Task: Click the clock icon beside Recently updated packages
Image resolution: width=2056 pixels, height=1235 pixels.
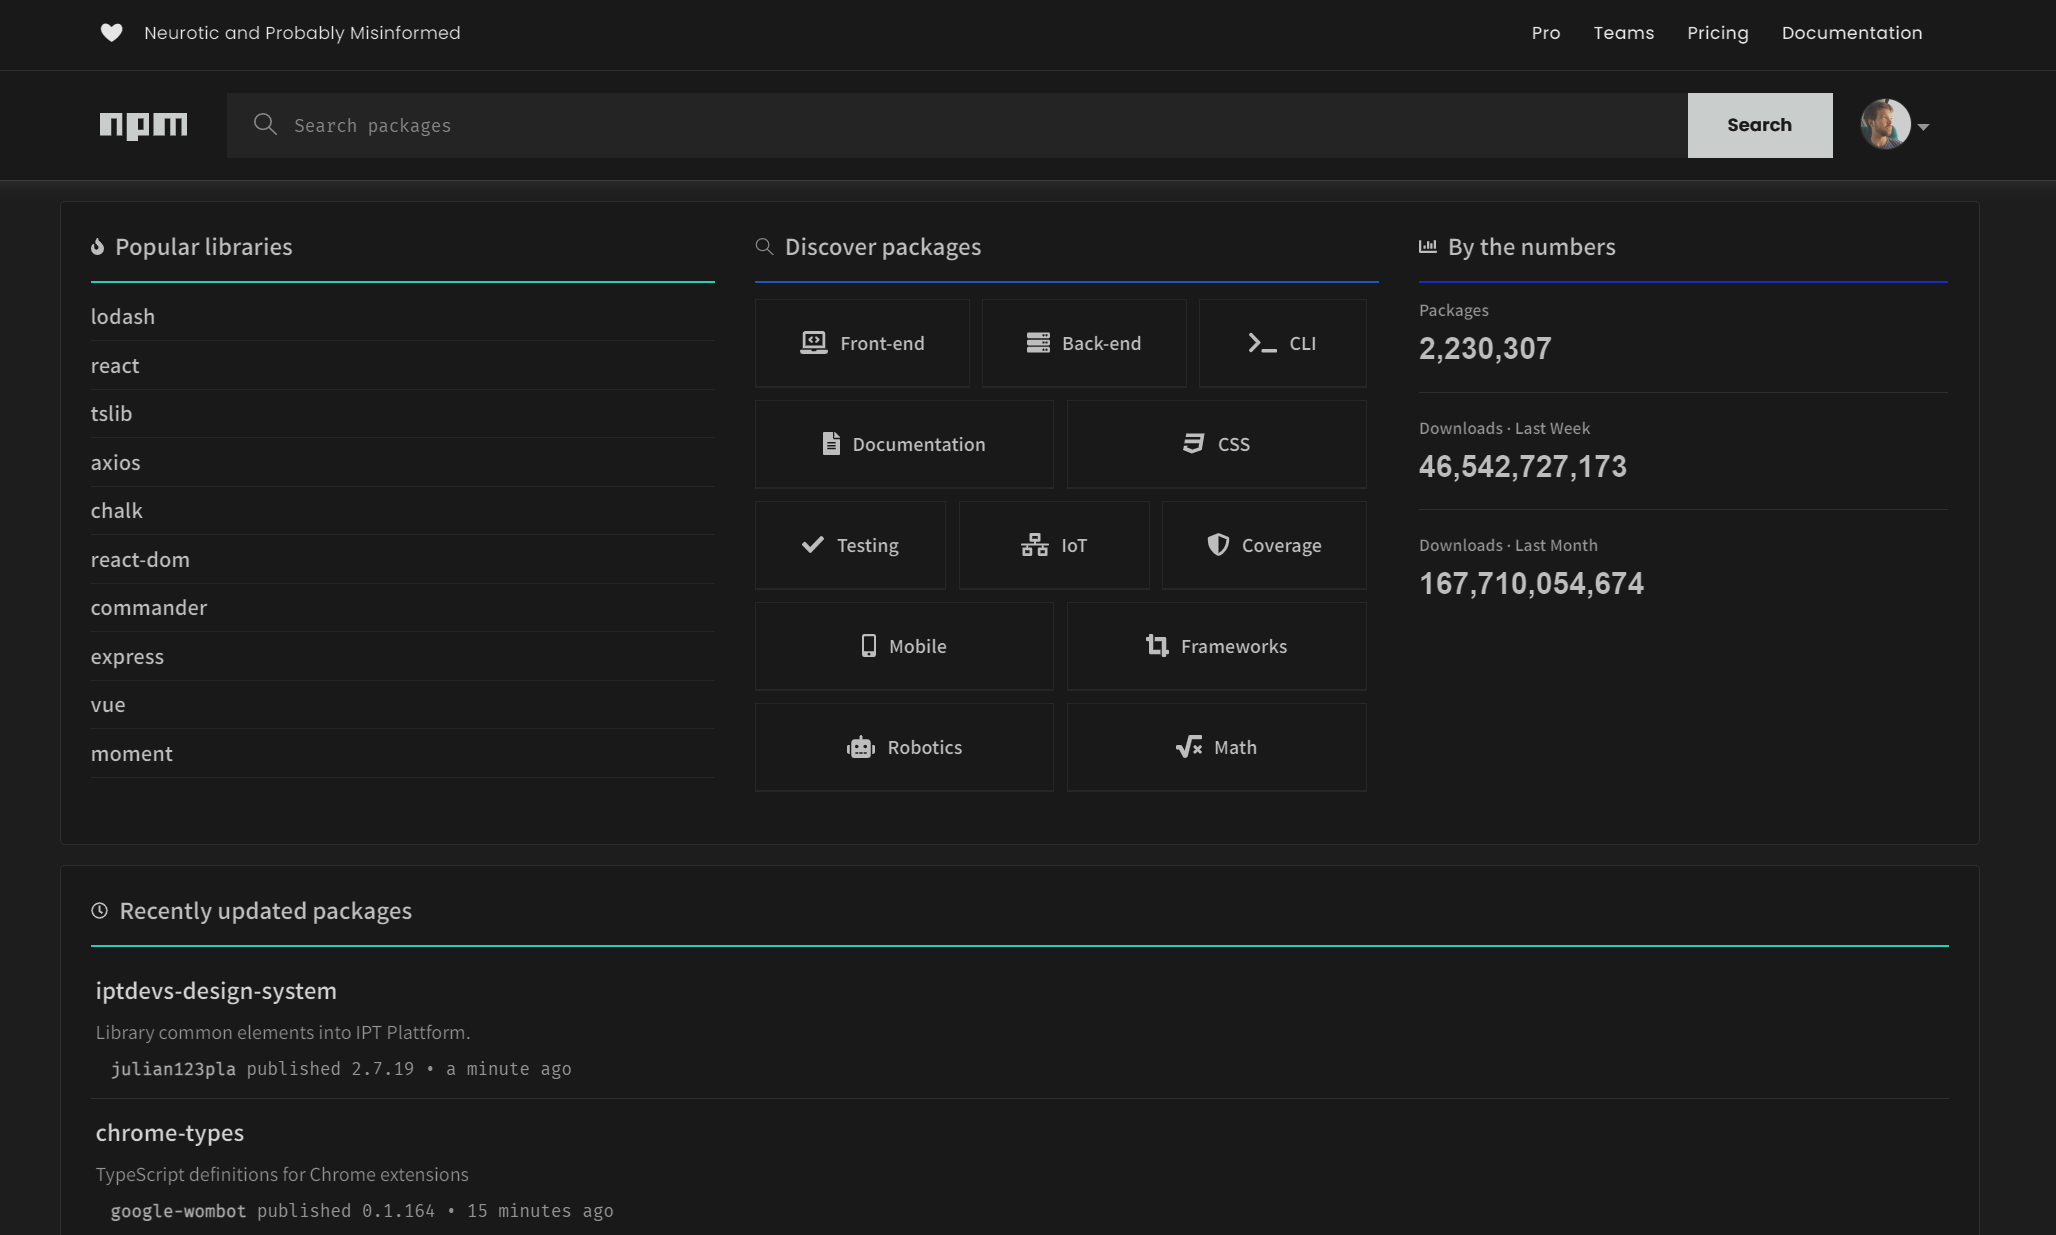Action: coord(99,910)
